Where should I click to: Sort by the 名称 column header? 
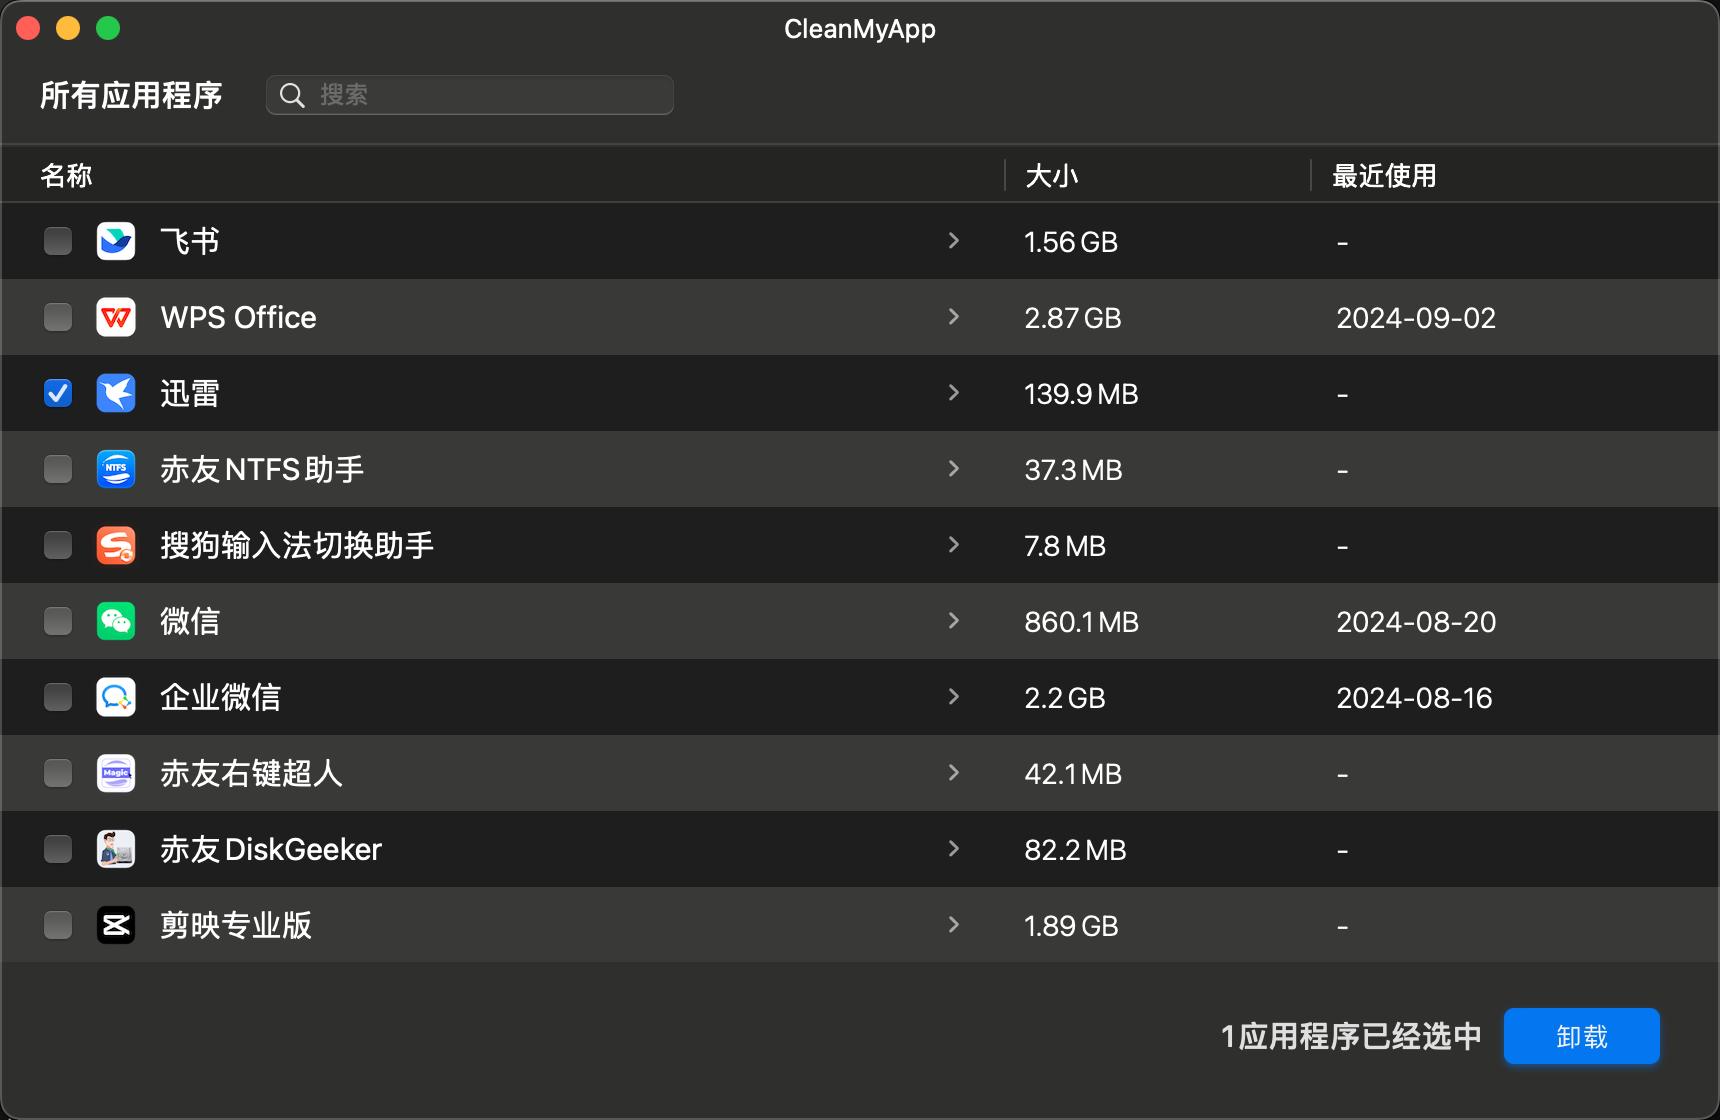(x=67, y=176)
